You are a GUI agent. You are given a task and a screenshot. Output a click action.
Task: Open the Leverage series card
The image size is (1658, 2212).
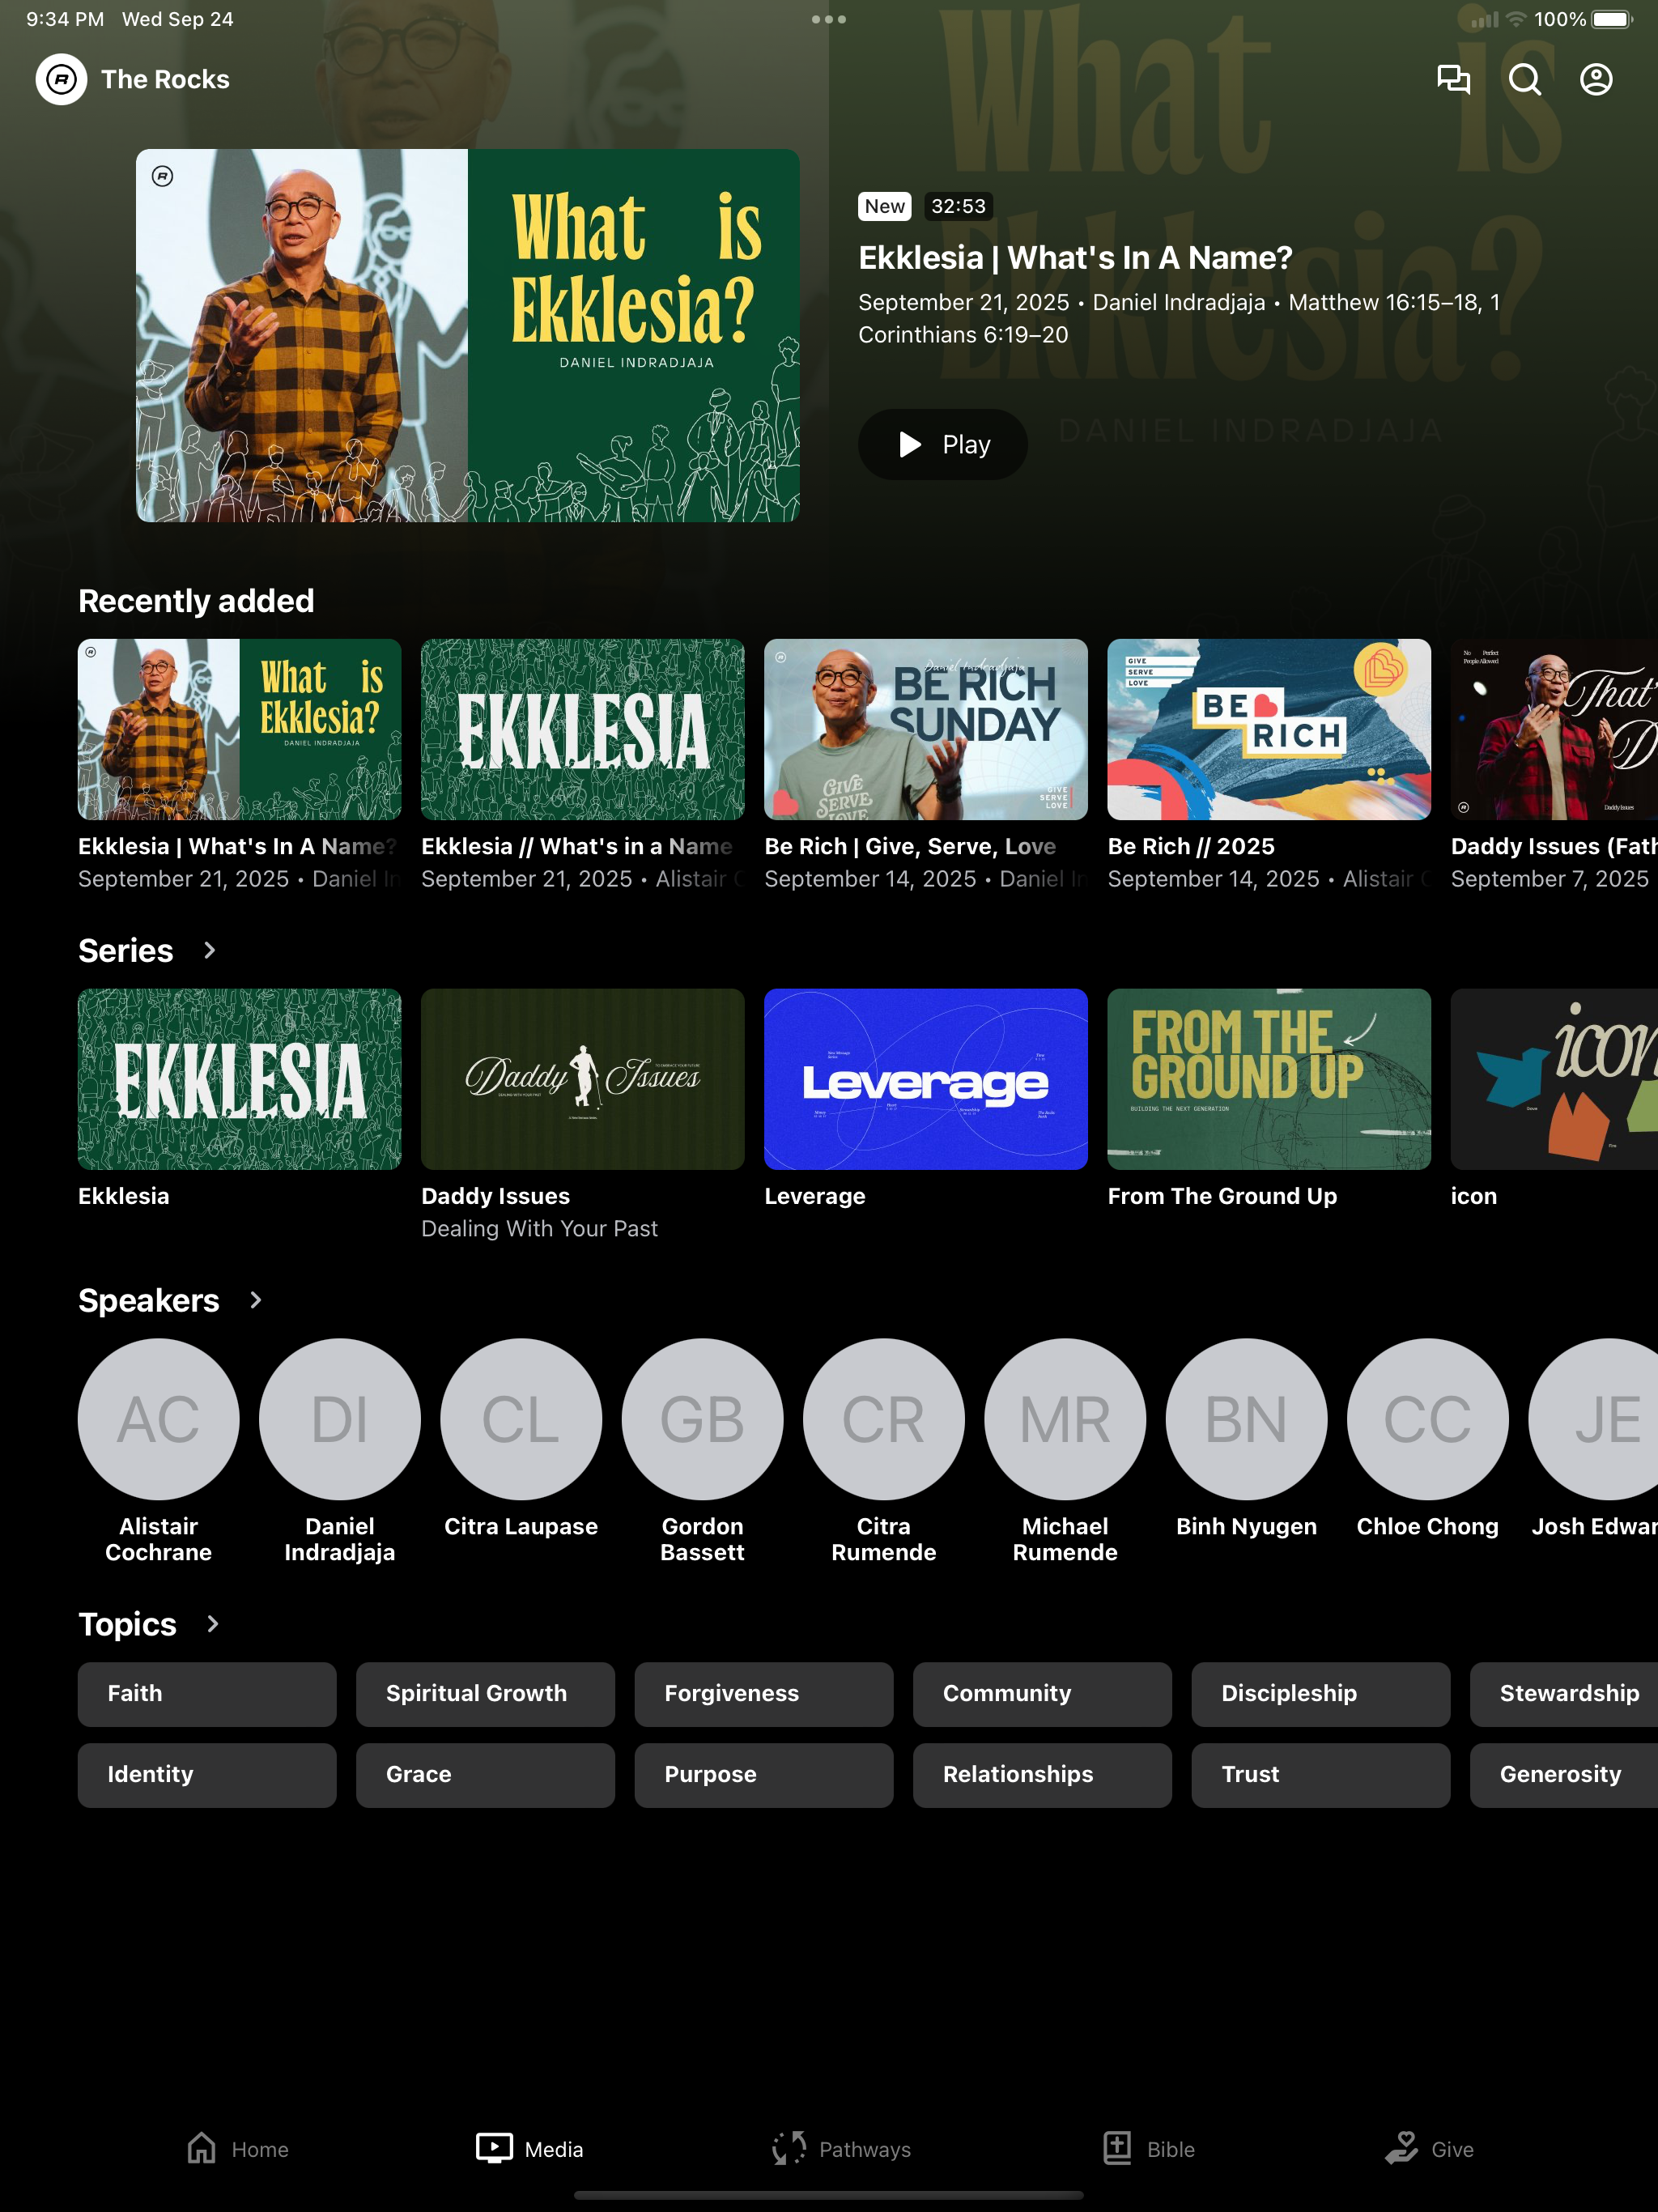point(926,1079)
